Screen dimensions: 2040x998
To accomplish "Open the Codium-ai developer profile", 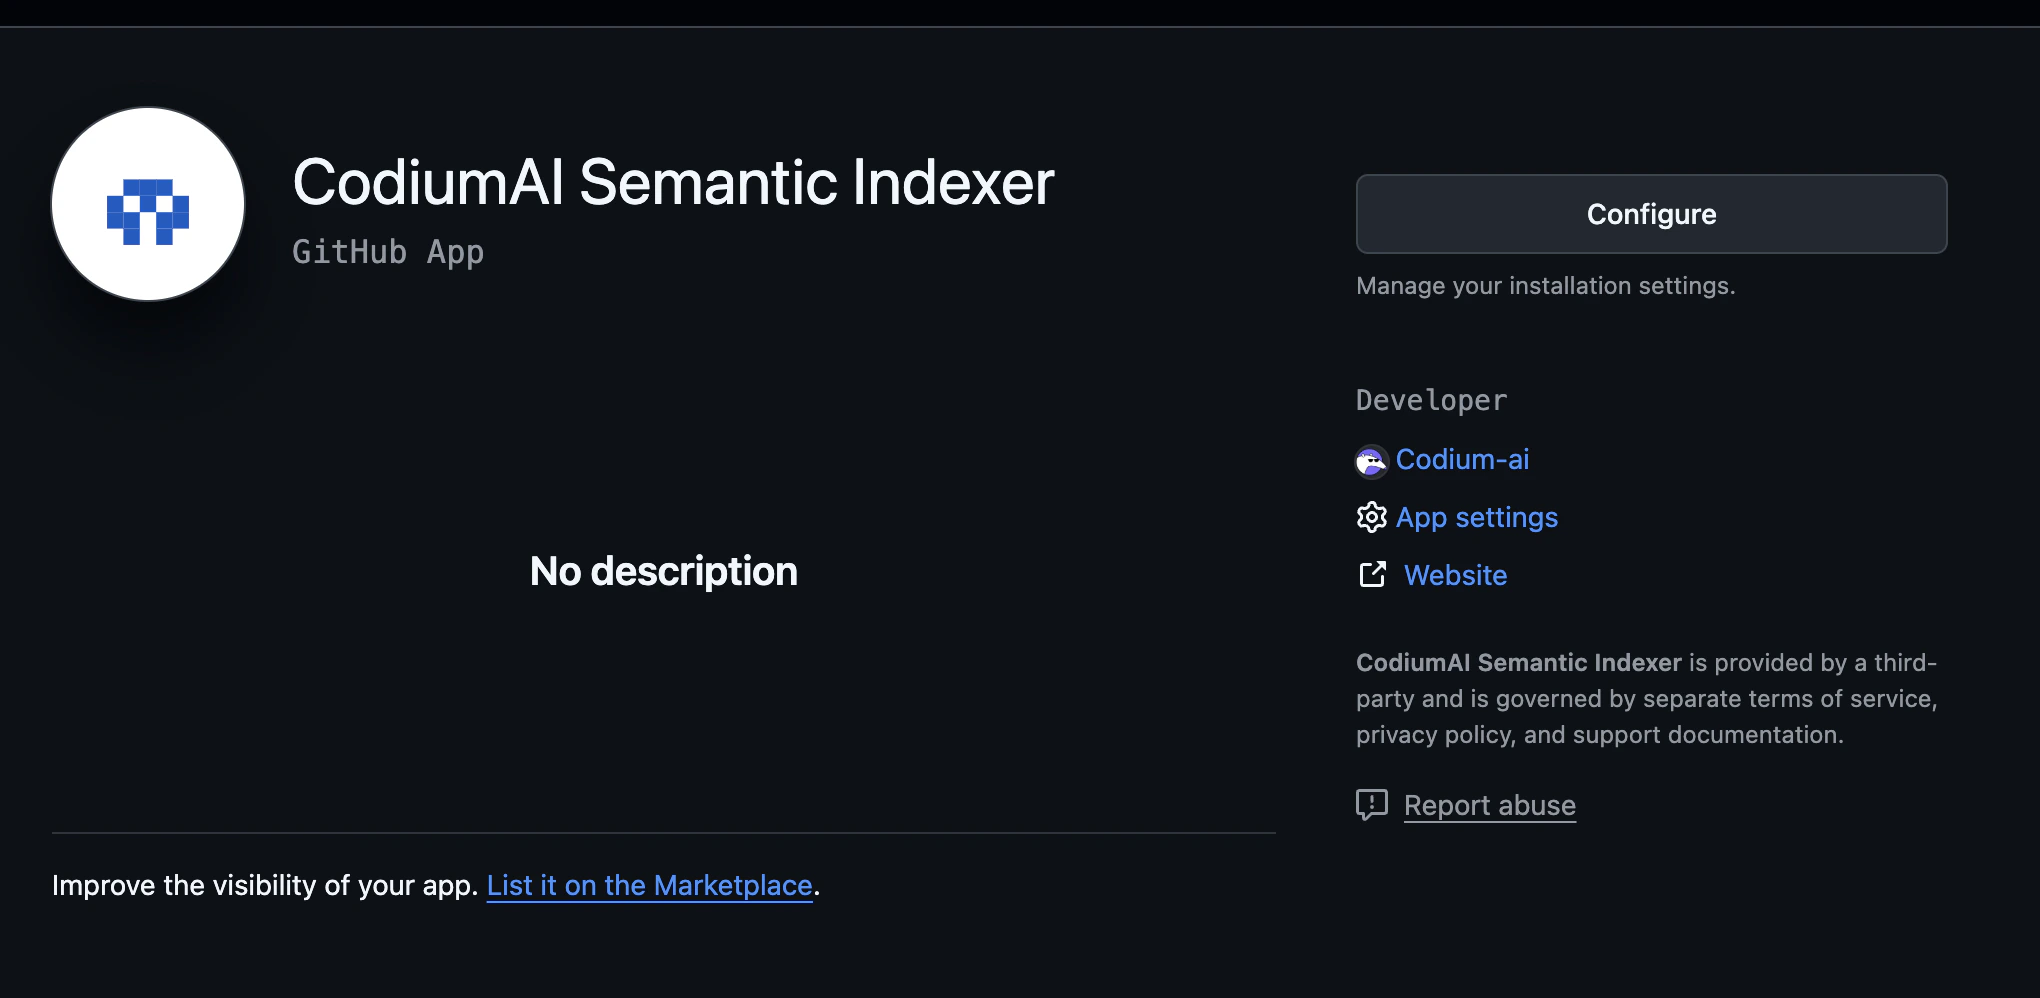I will tap(1462, 460).
